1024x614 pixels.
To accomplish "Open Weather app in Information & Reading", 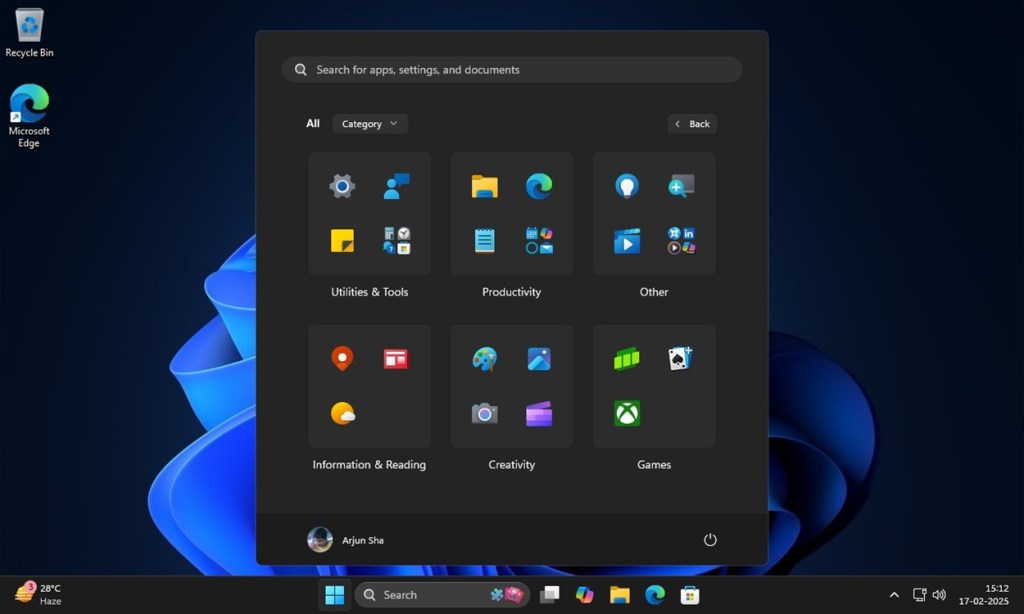I will click(x=343, y=413).
